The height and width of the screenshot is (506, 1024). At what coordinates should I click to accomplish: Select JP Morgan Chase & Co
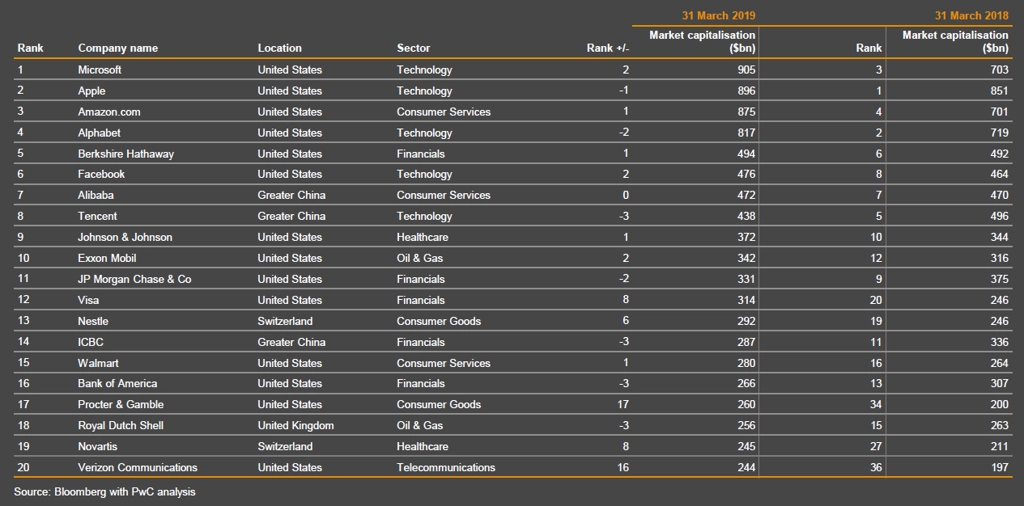pyautogui.click(x=135, y=279)
